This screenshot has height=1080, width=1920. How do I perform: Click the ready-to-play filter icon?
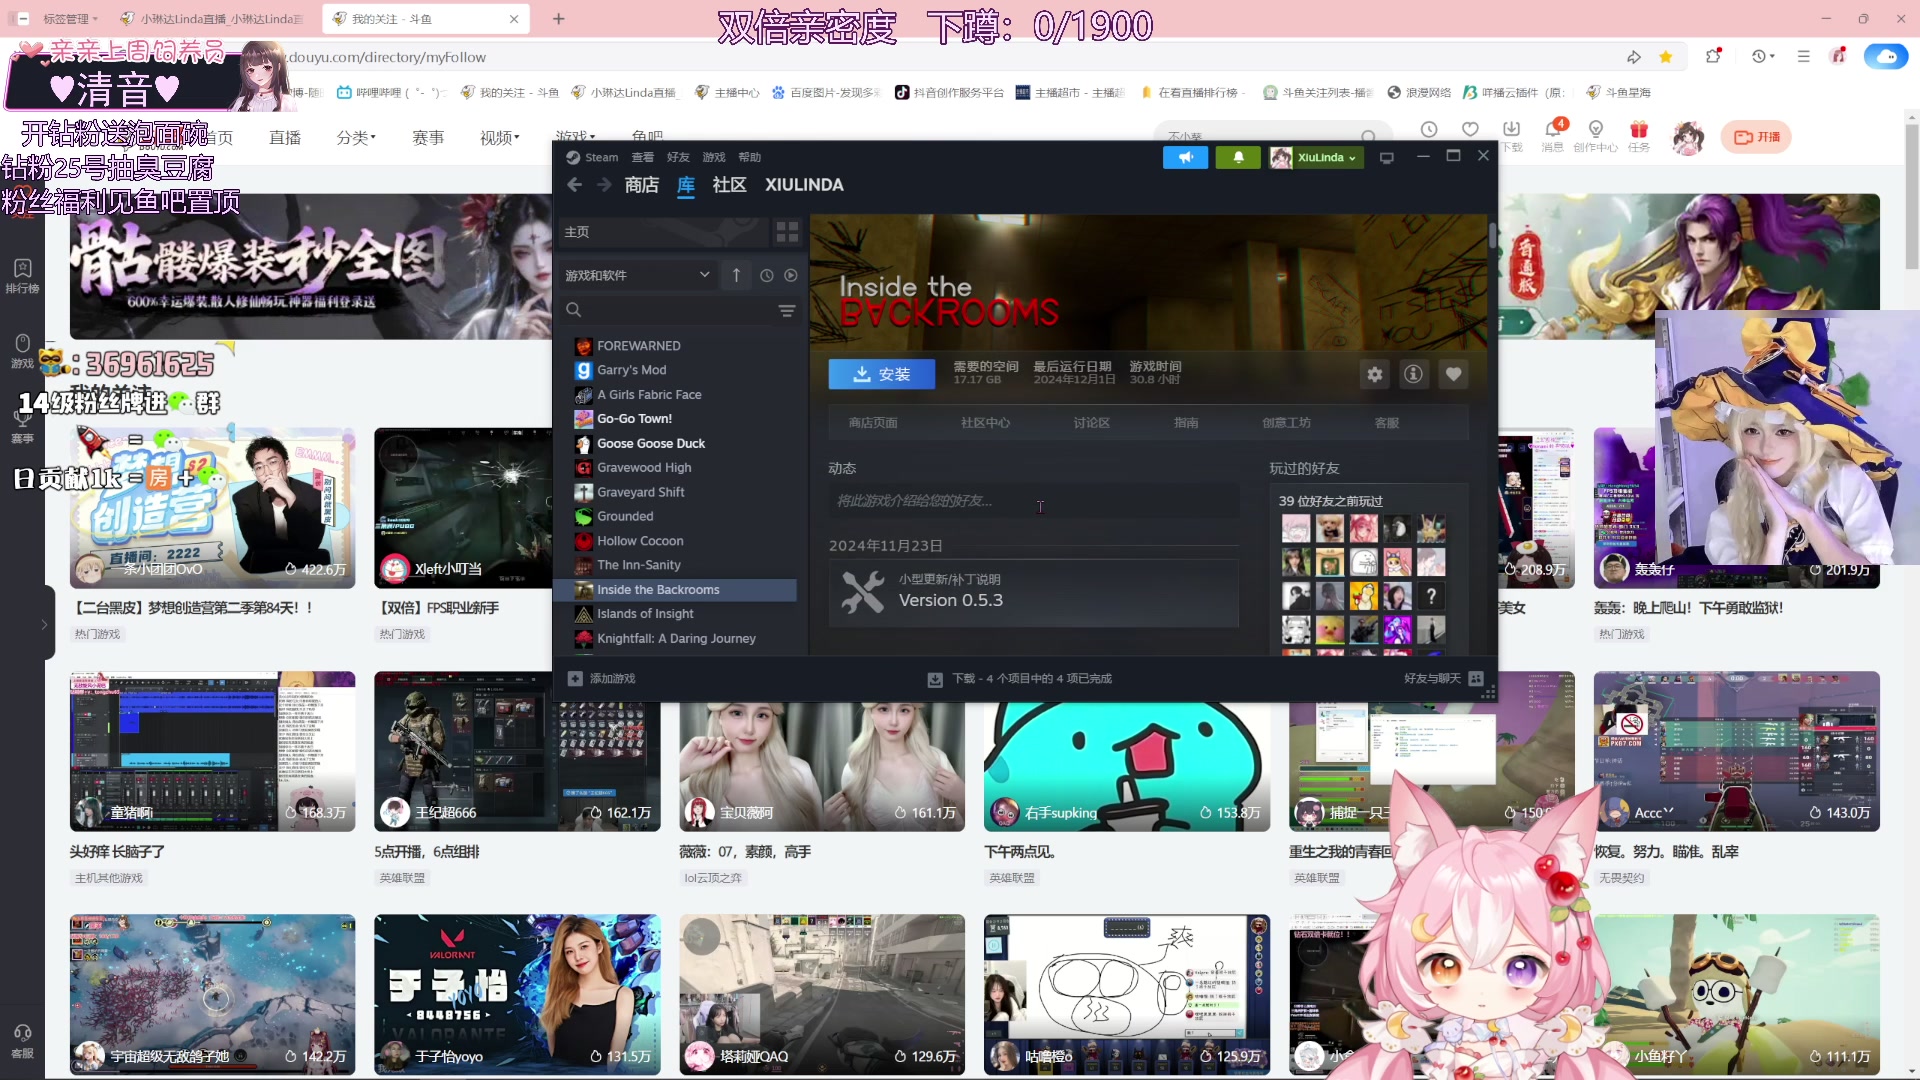[791, 275]
